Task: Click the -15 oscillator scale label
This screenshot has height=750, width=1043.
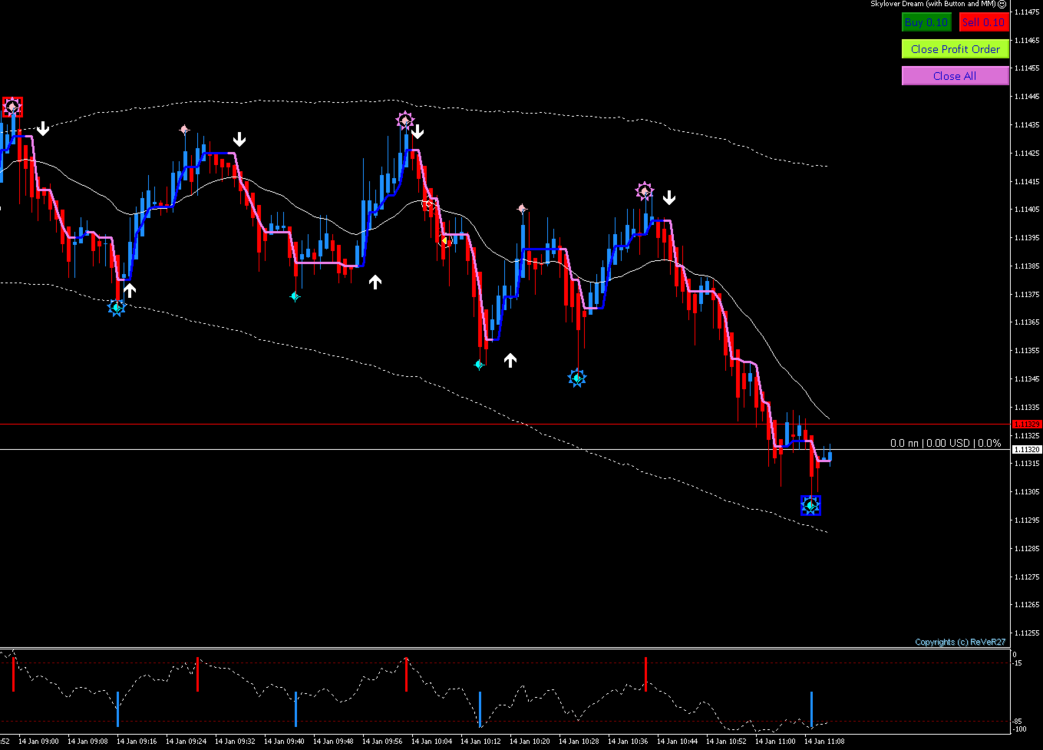Action: click(x=1018, y=663)
